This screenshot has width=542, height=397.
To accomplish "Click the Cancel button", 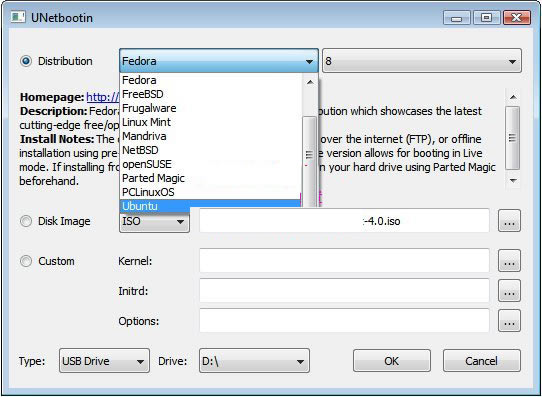I will [482, 361].
